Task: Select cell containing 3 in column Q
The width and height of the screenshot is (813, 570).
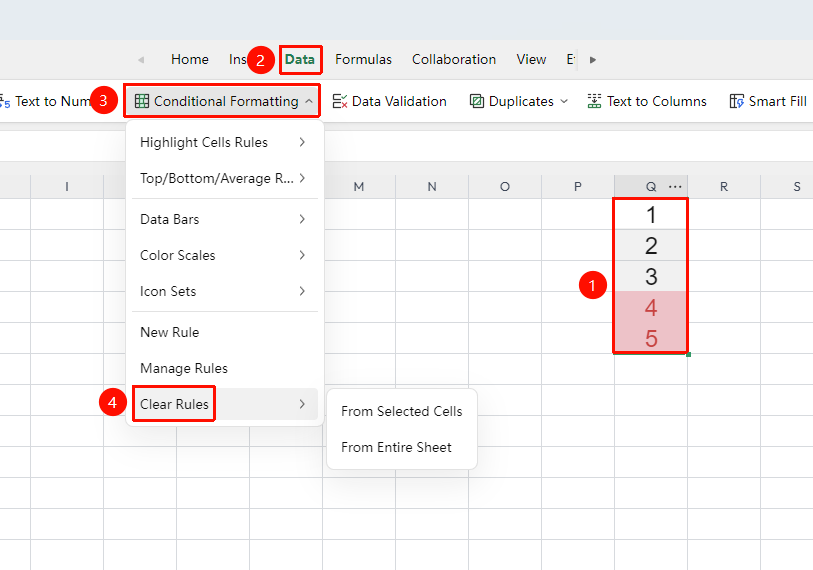Action: [x=651, y=276]
